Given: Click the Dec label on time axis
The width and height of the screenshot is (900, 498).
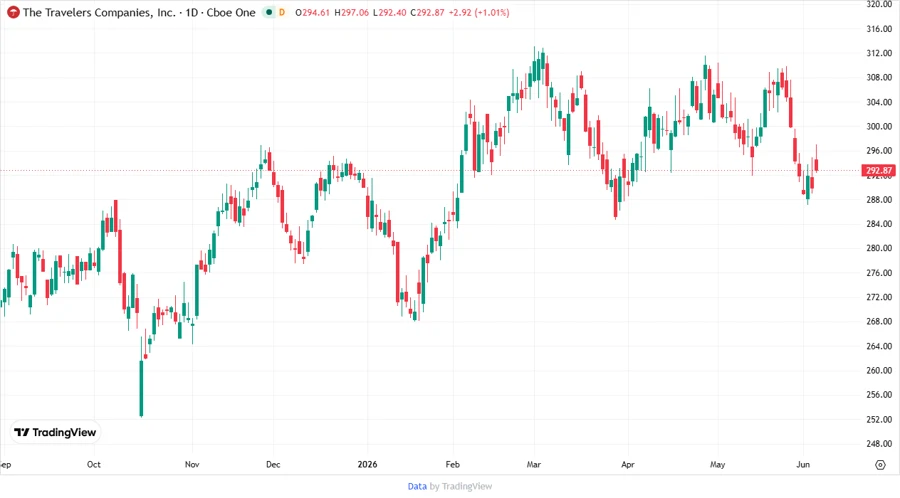Looking at the screenshot, I should 273,465.
